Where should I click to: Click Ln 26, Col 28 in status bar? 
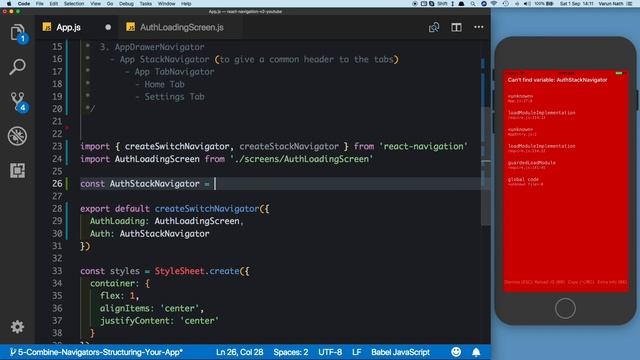(240, 352)
